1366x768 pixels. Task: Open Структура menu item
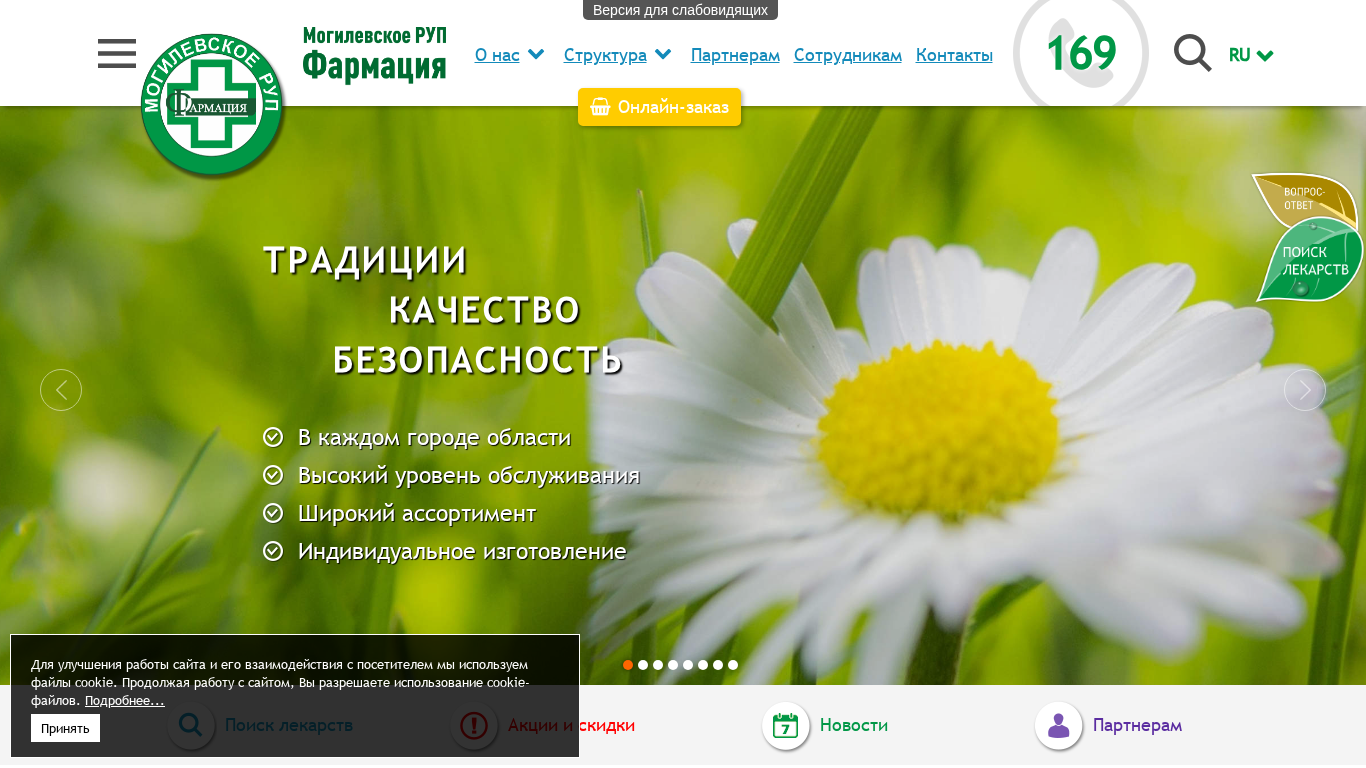pos(605,55)
